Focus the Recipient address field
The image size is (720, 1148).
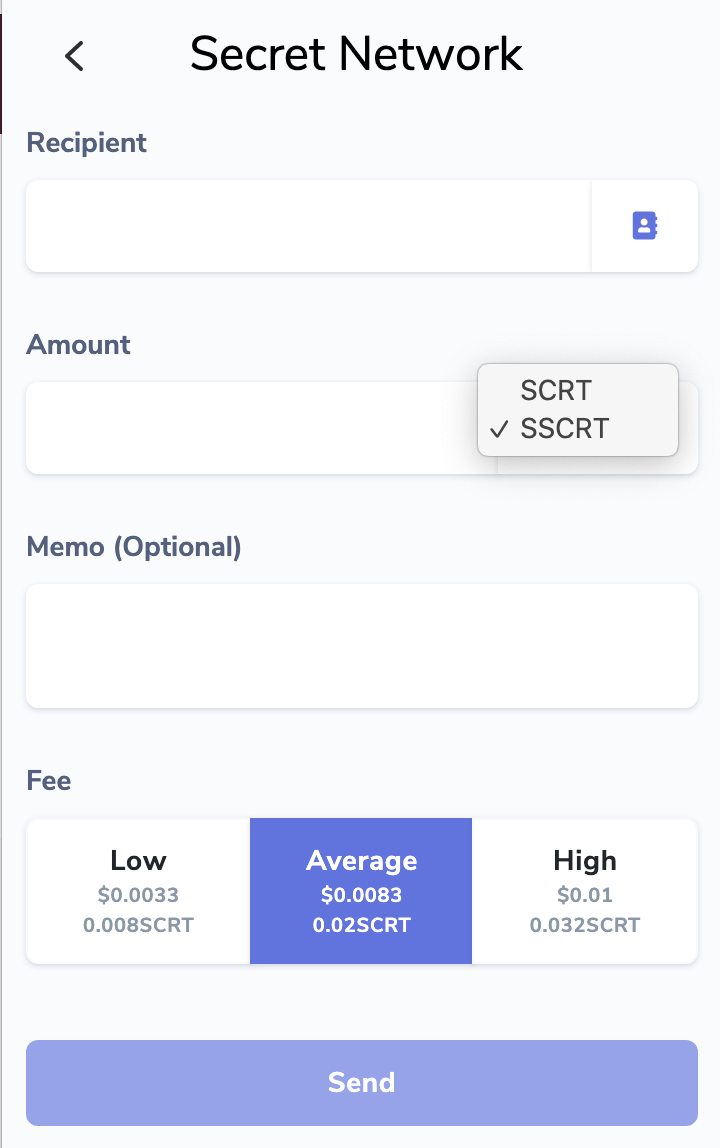308,226
